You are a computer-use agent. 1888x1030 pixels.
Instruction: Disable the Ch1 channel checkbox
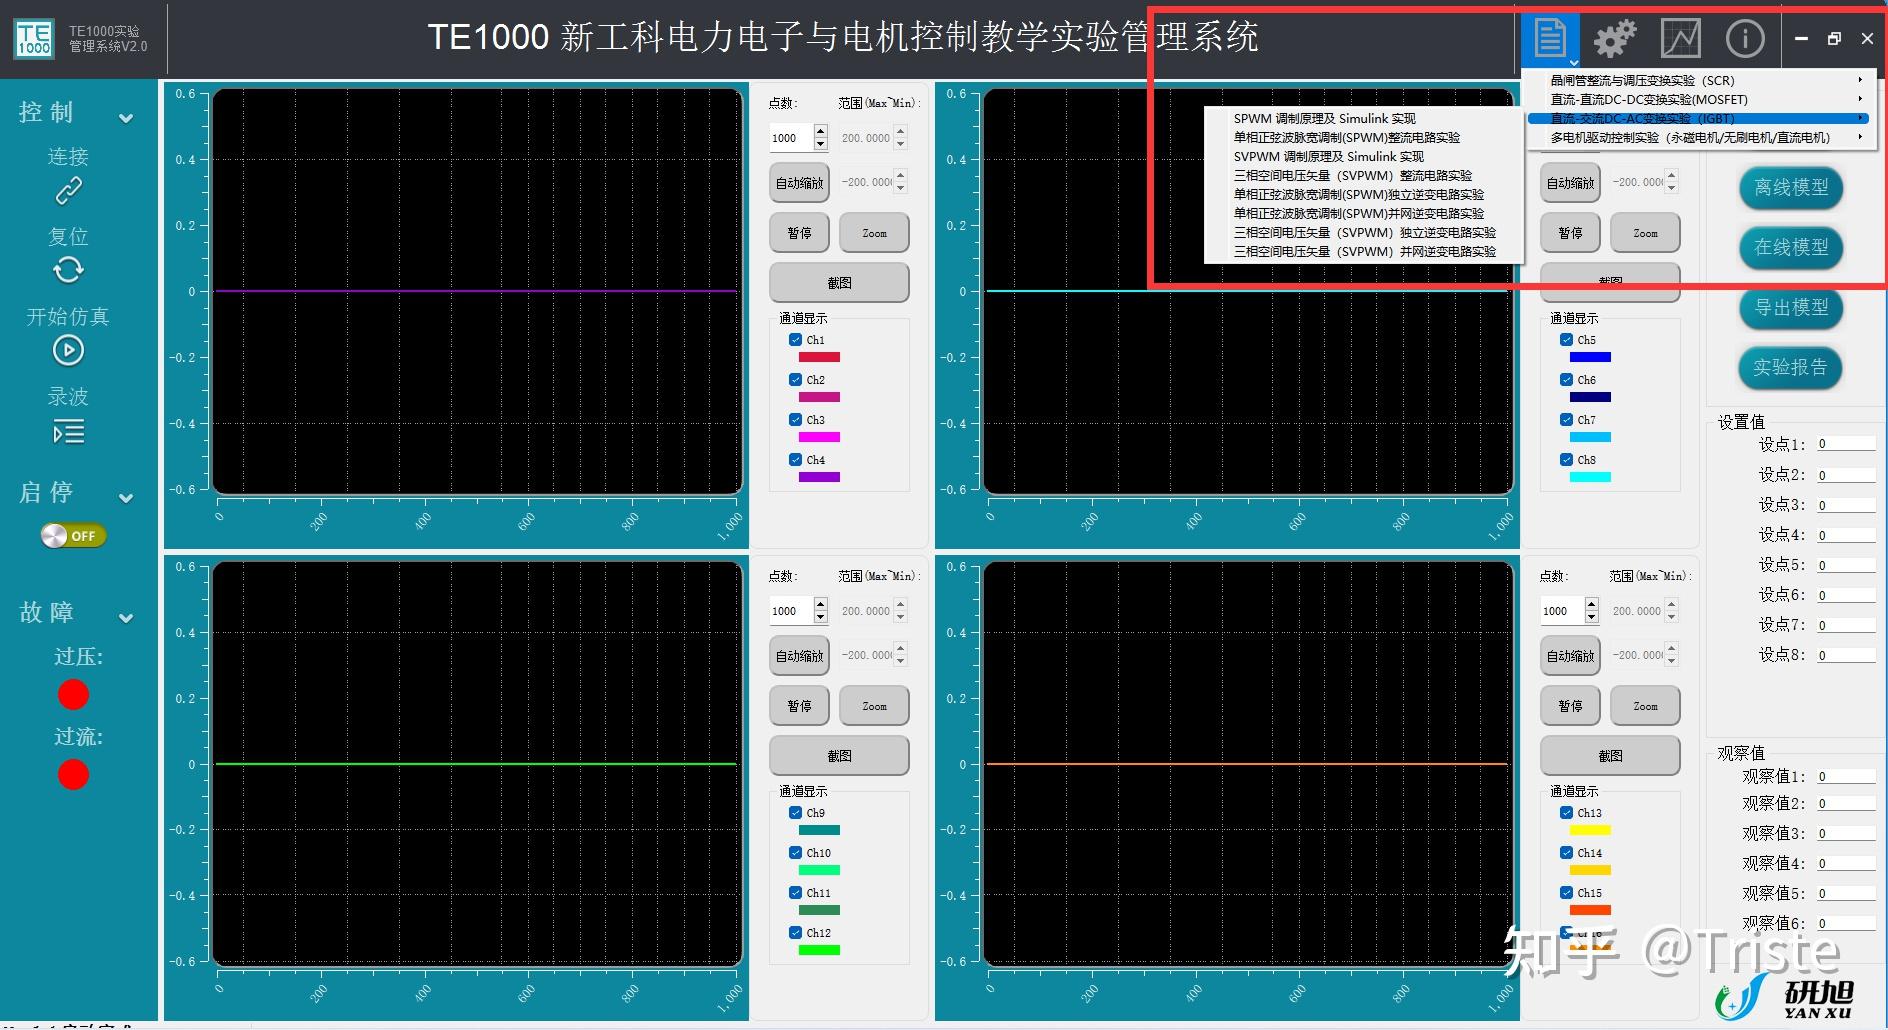[796, 340]
